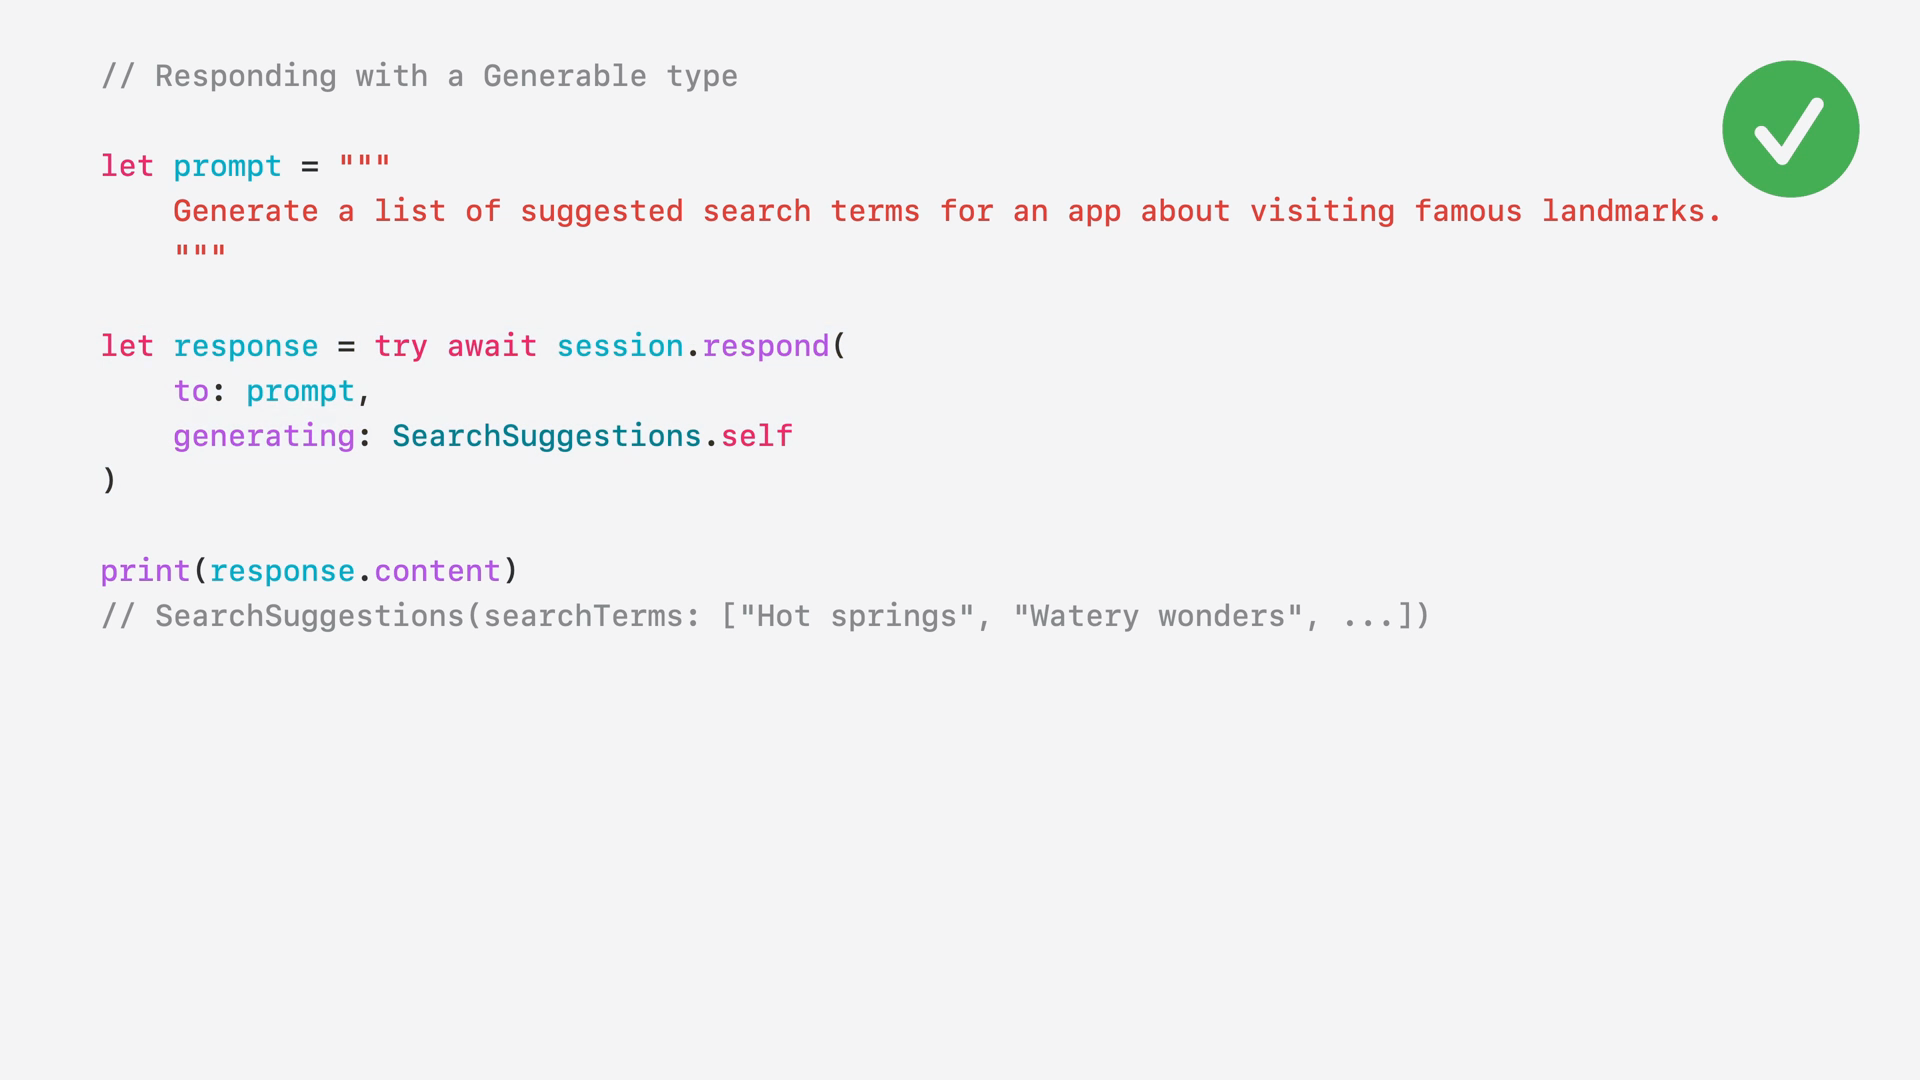
Task: Click the 'prompt' variable in the let declaration
Action: [x=227, y=166]
